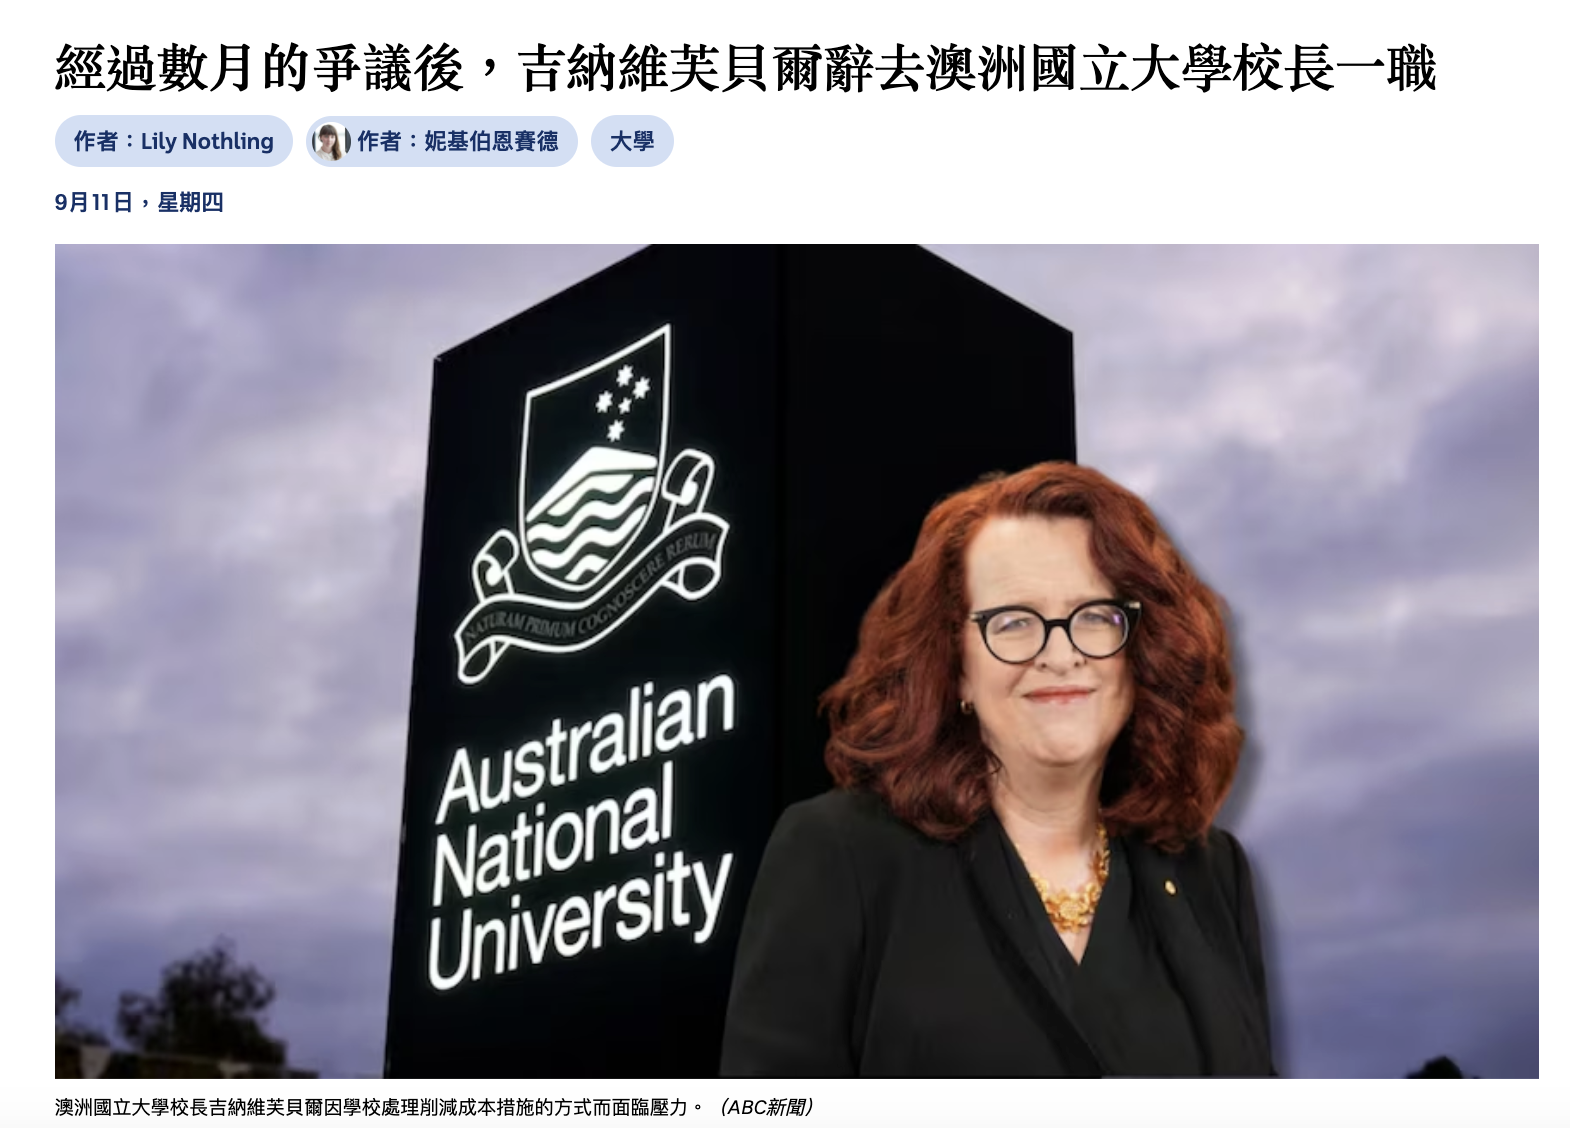Click the article headline about 吉納維芙貝爾
1570x1128 pixels.
(746, 69)
